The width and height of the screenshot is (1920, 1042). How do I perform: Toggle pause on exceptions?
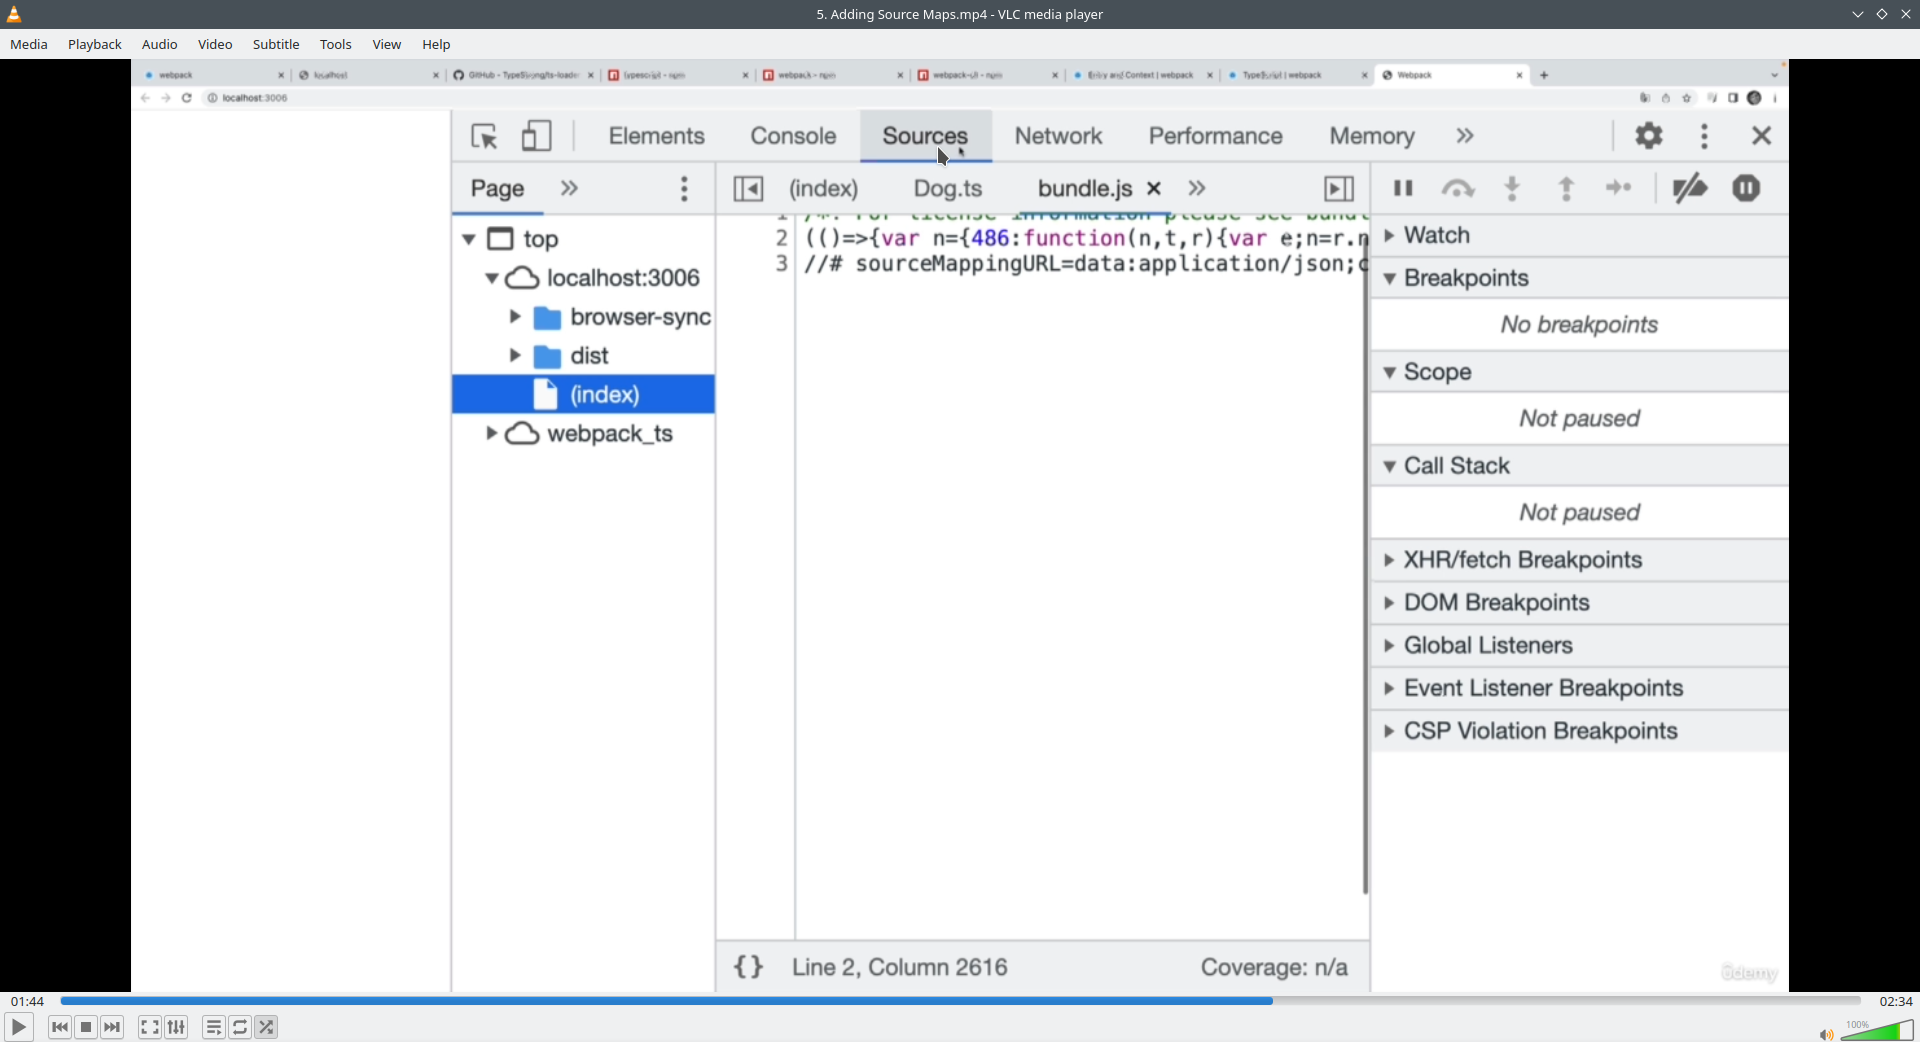(1746, 188)
